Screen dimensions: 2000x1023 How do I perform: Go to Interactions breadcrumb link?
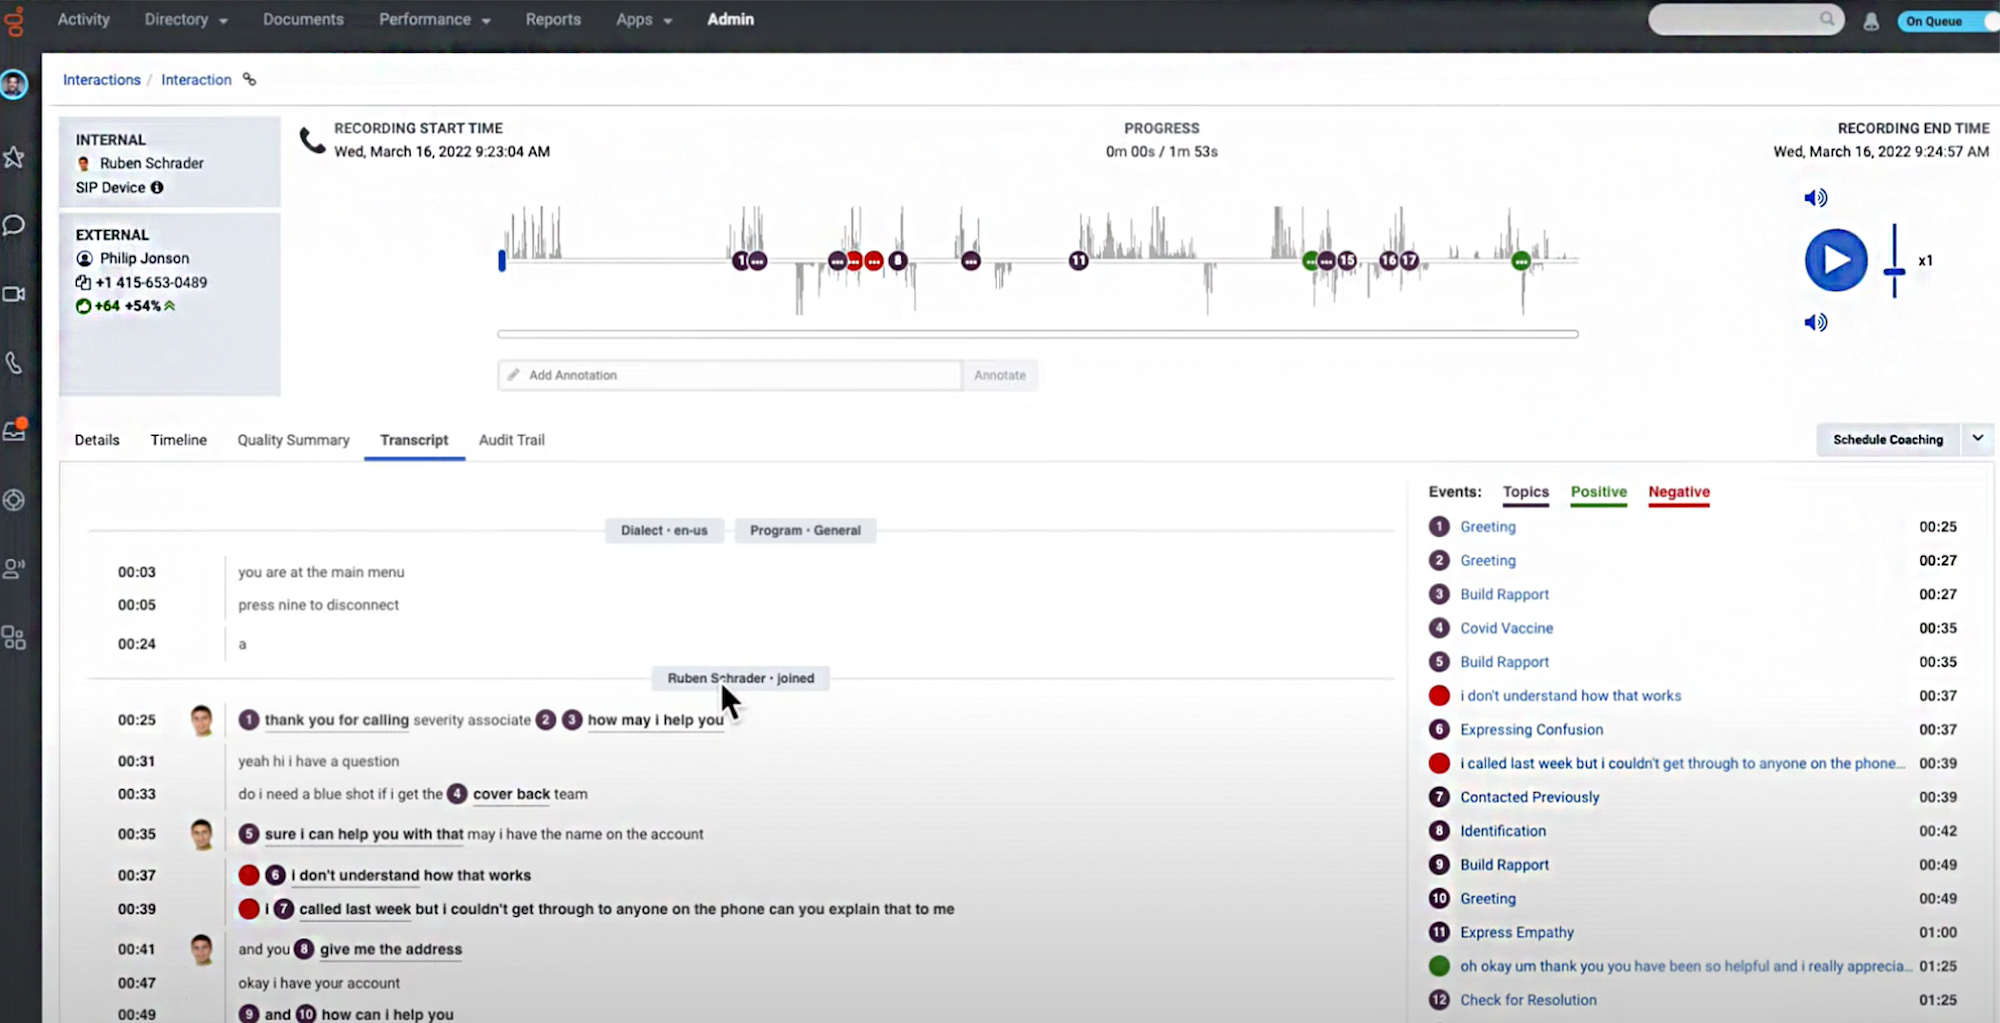click(102, 80)
